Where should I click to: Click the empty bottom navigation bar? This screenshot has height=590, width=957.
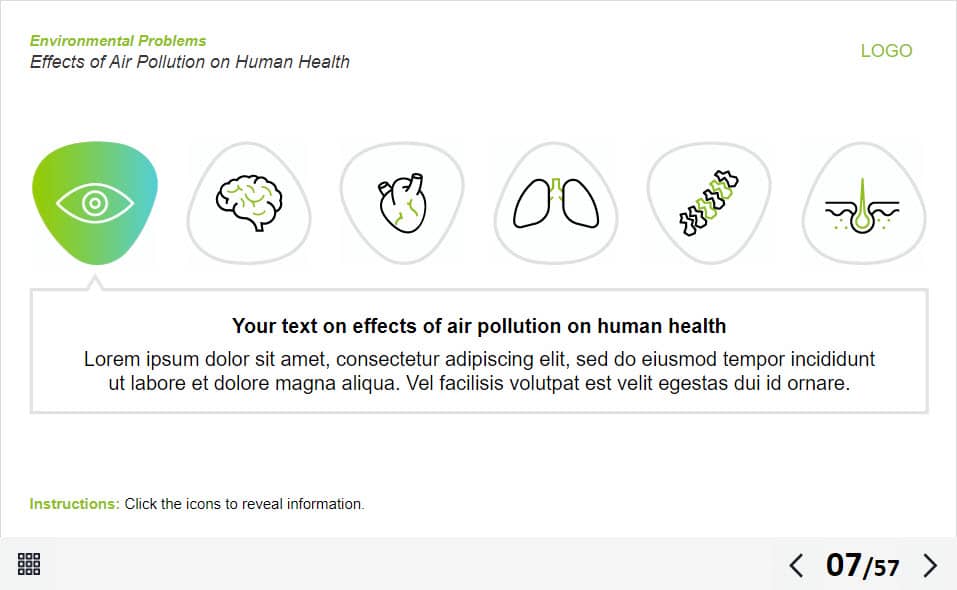400,564
